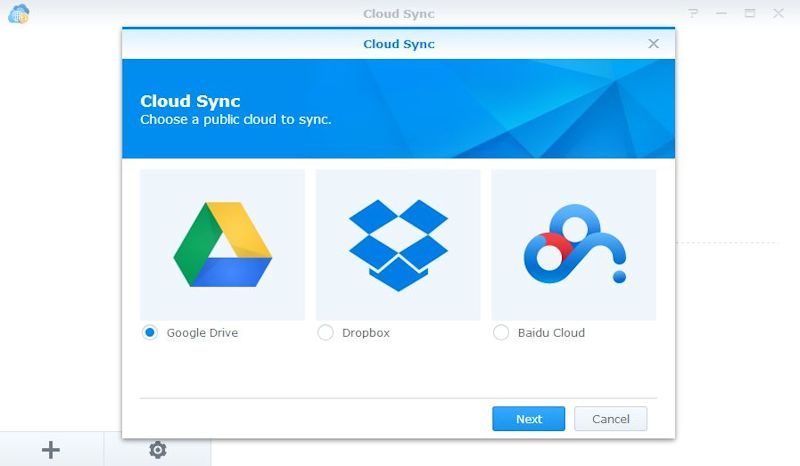Screen dimensions: 800x466
Task: Click the Dropbox logo tile
Action: pyautogui.click(x=398, y=245)
